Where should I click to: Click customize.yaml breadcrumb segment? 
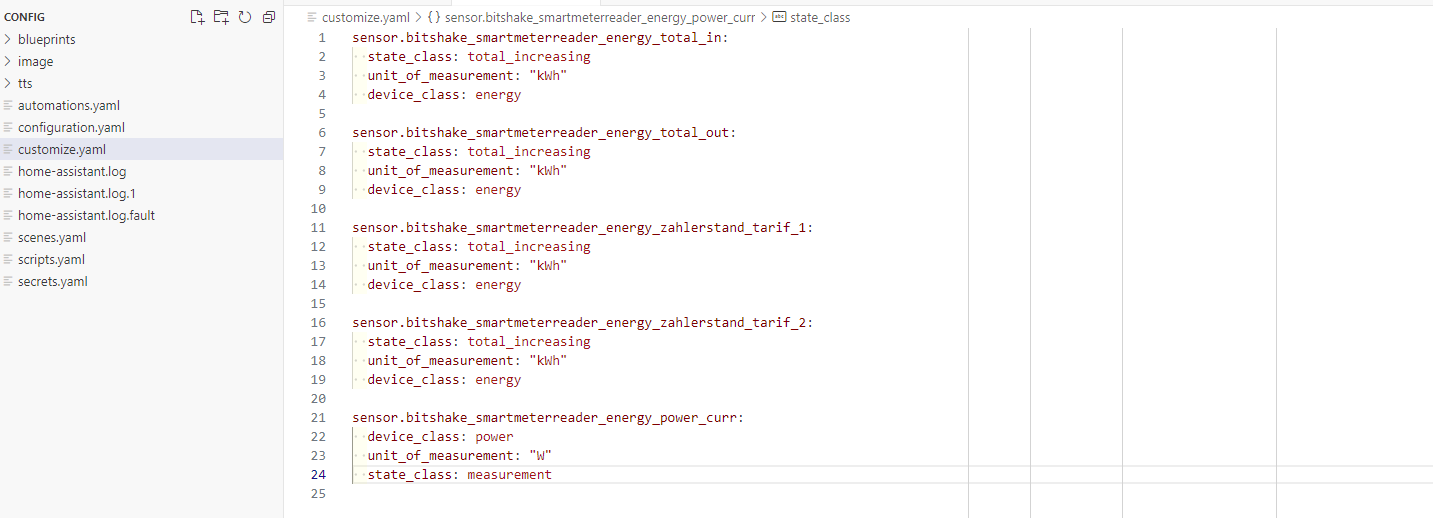tap(365, 17)
